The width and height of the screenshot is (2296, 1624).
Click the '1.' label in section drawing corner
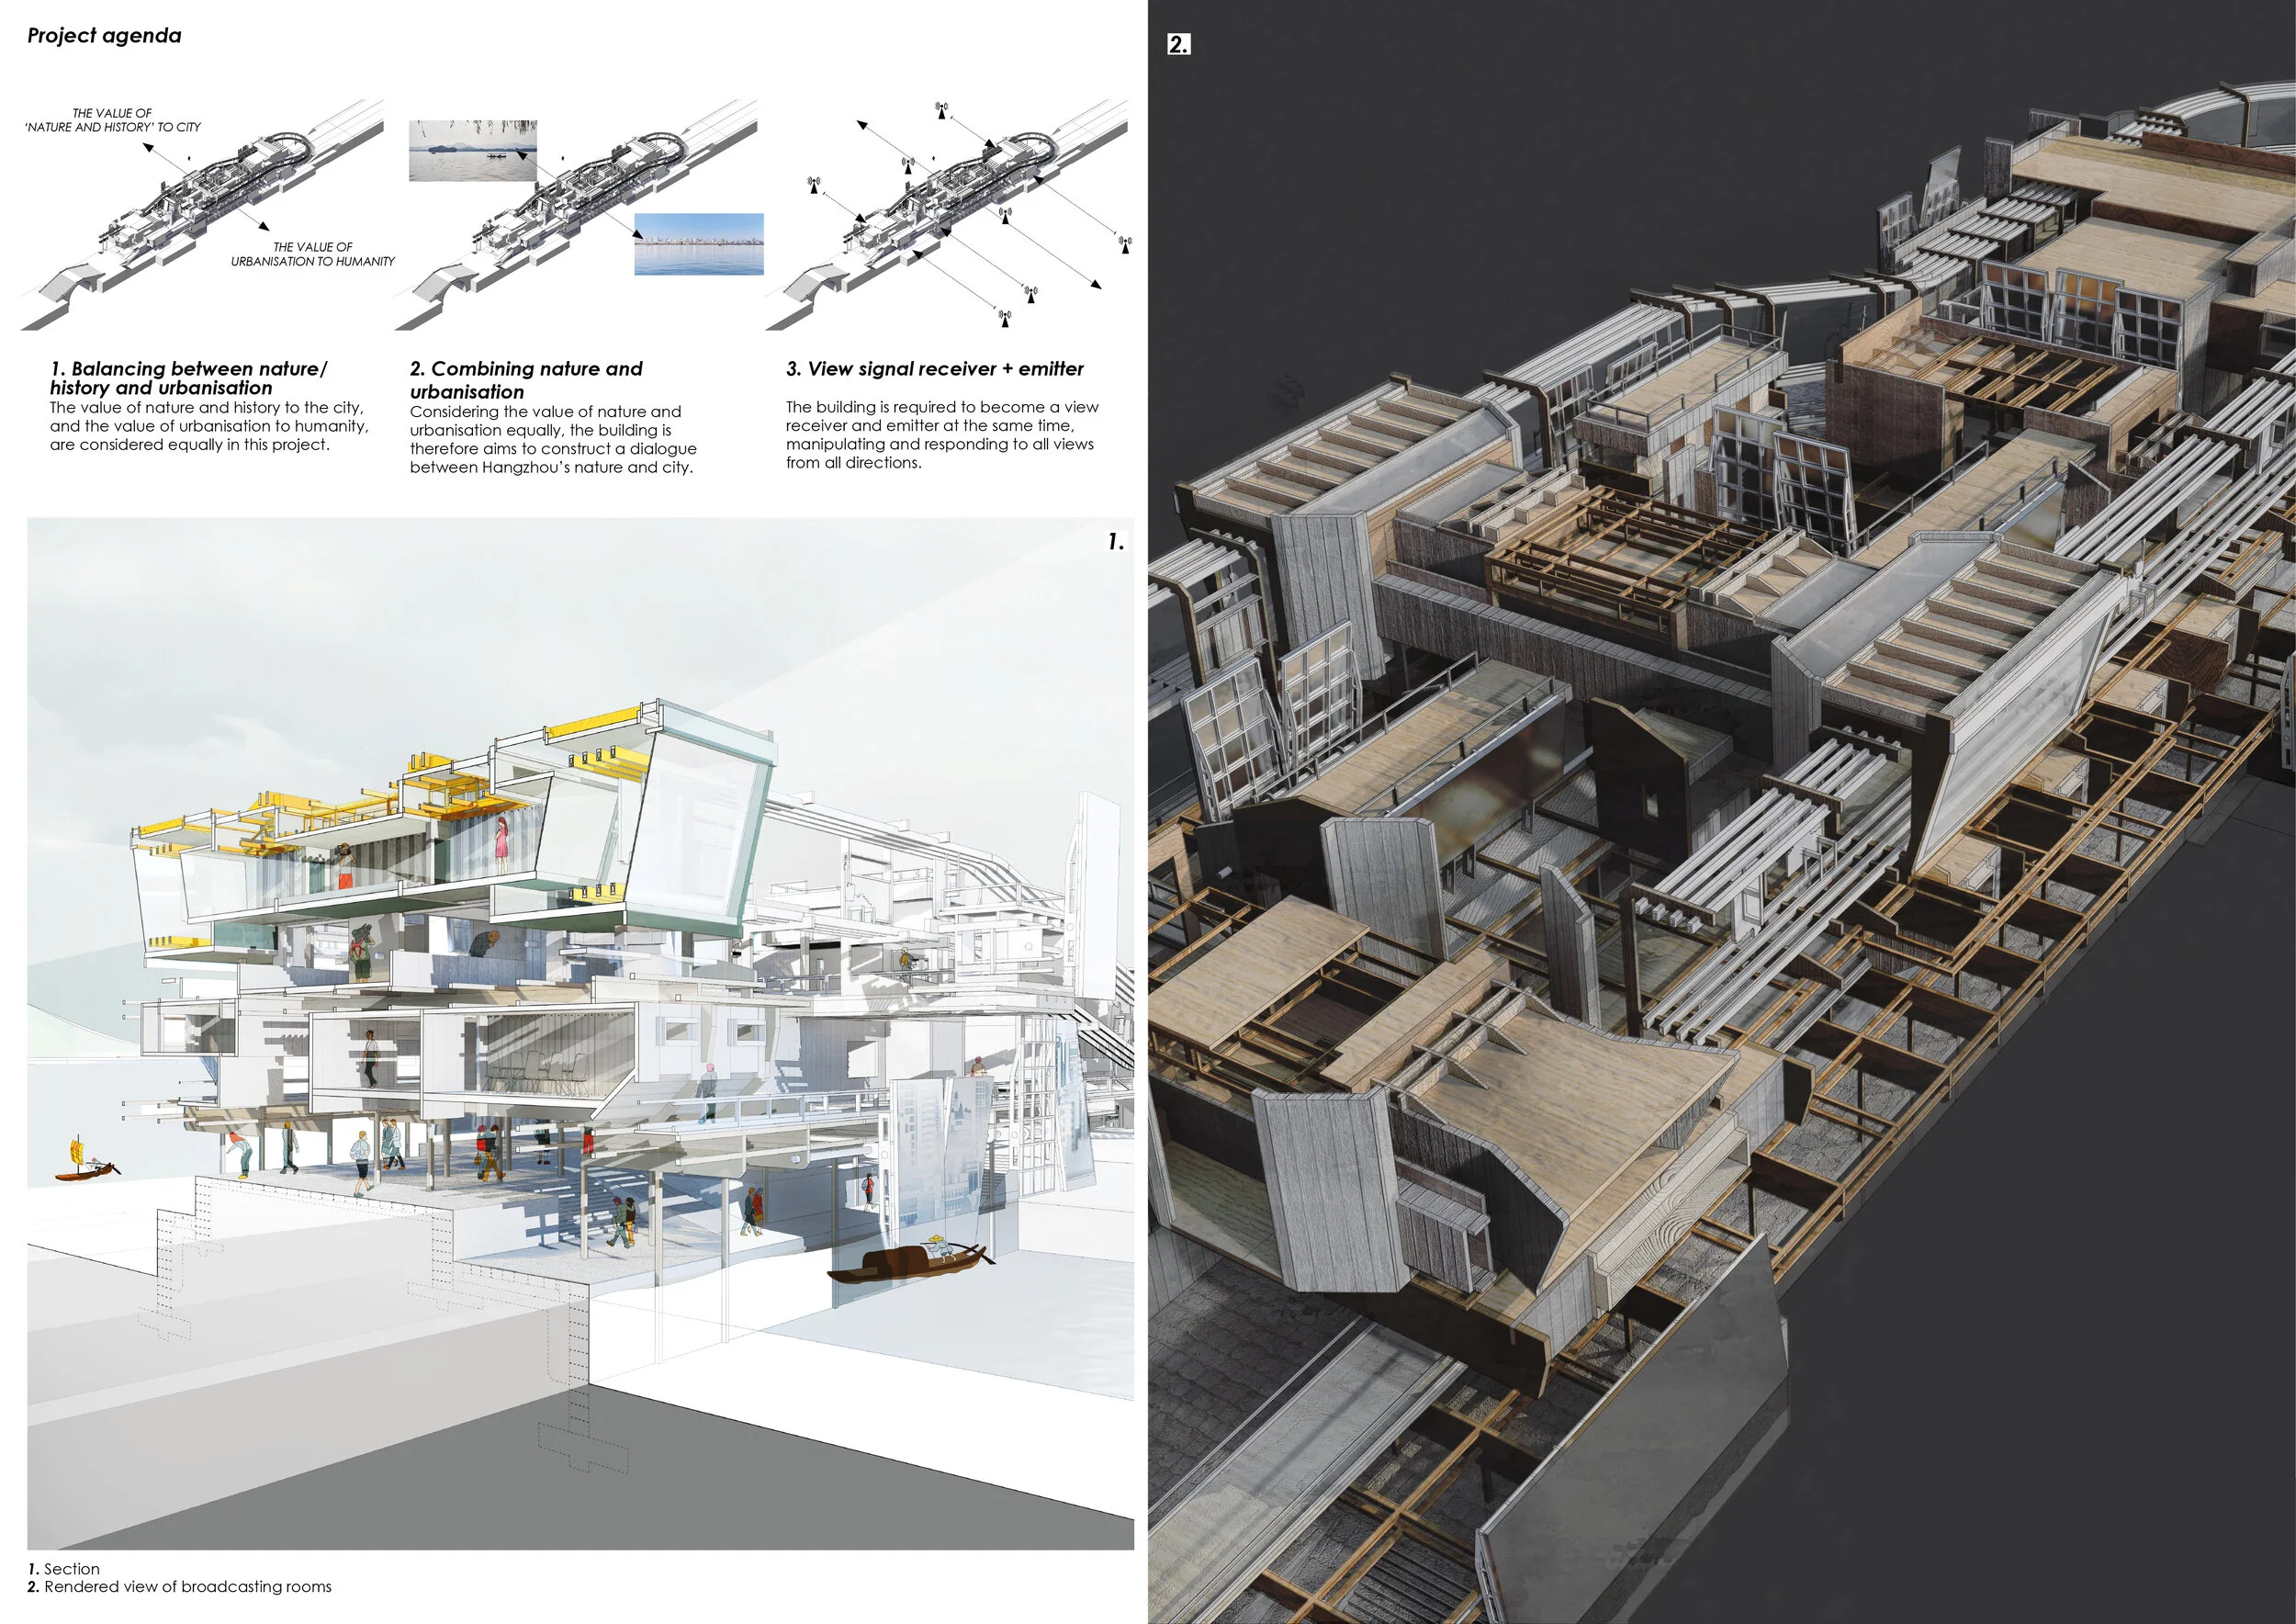click(1116, 542)
